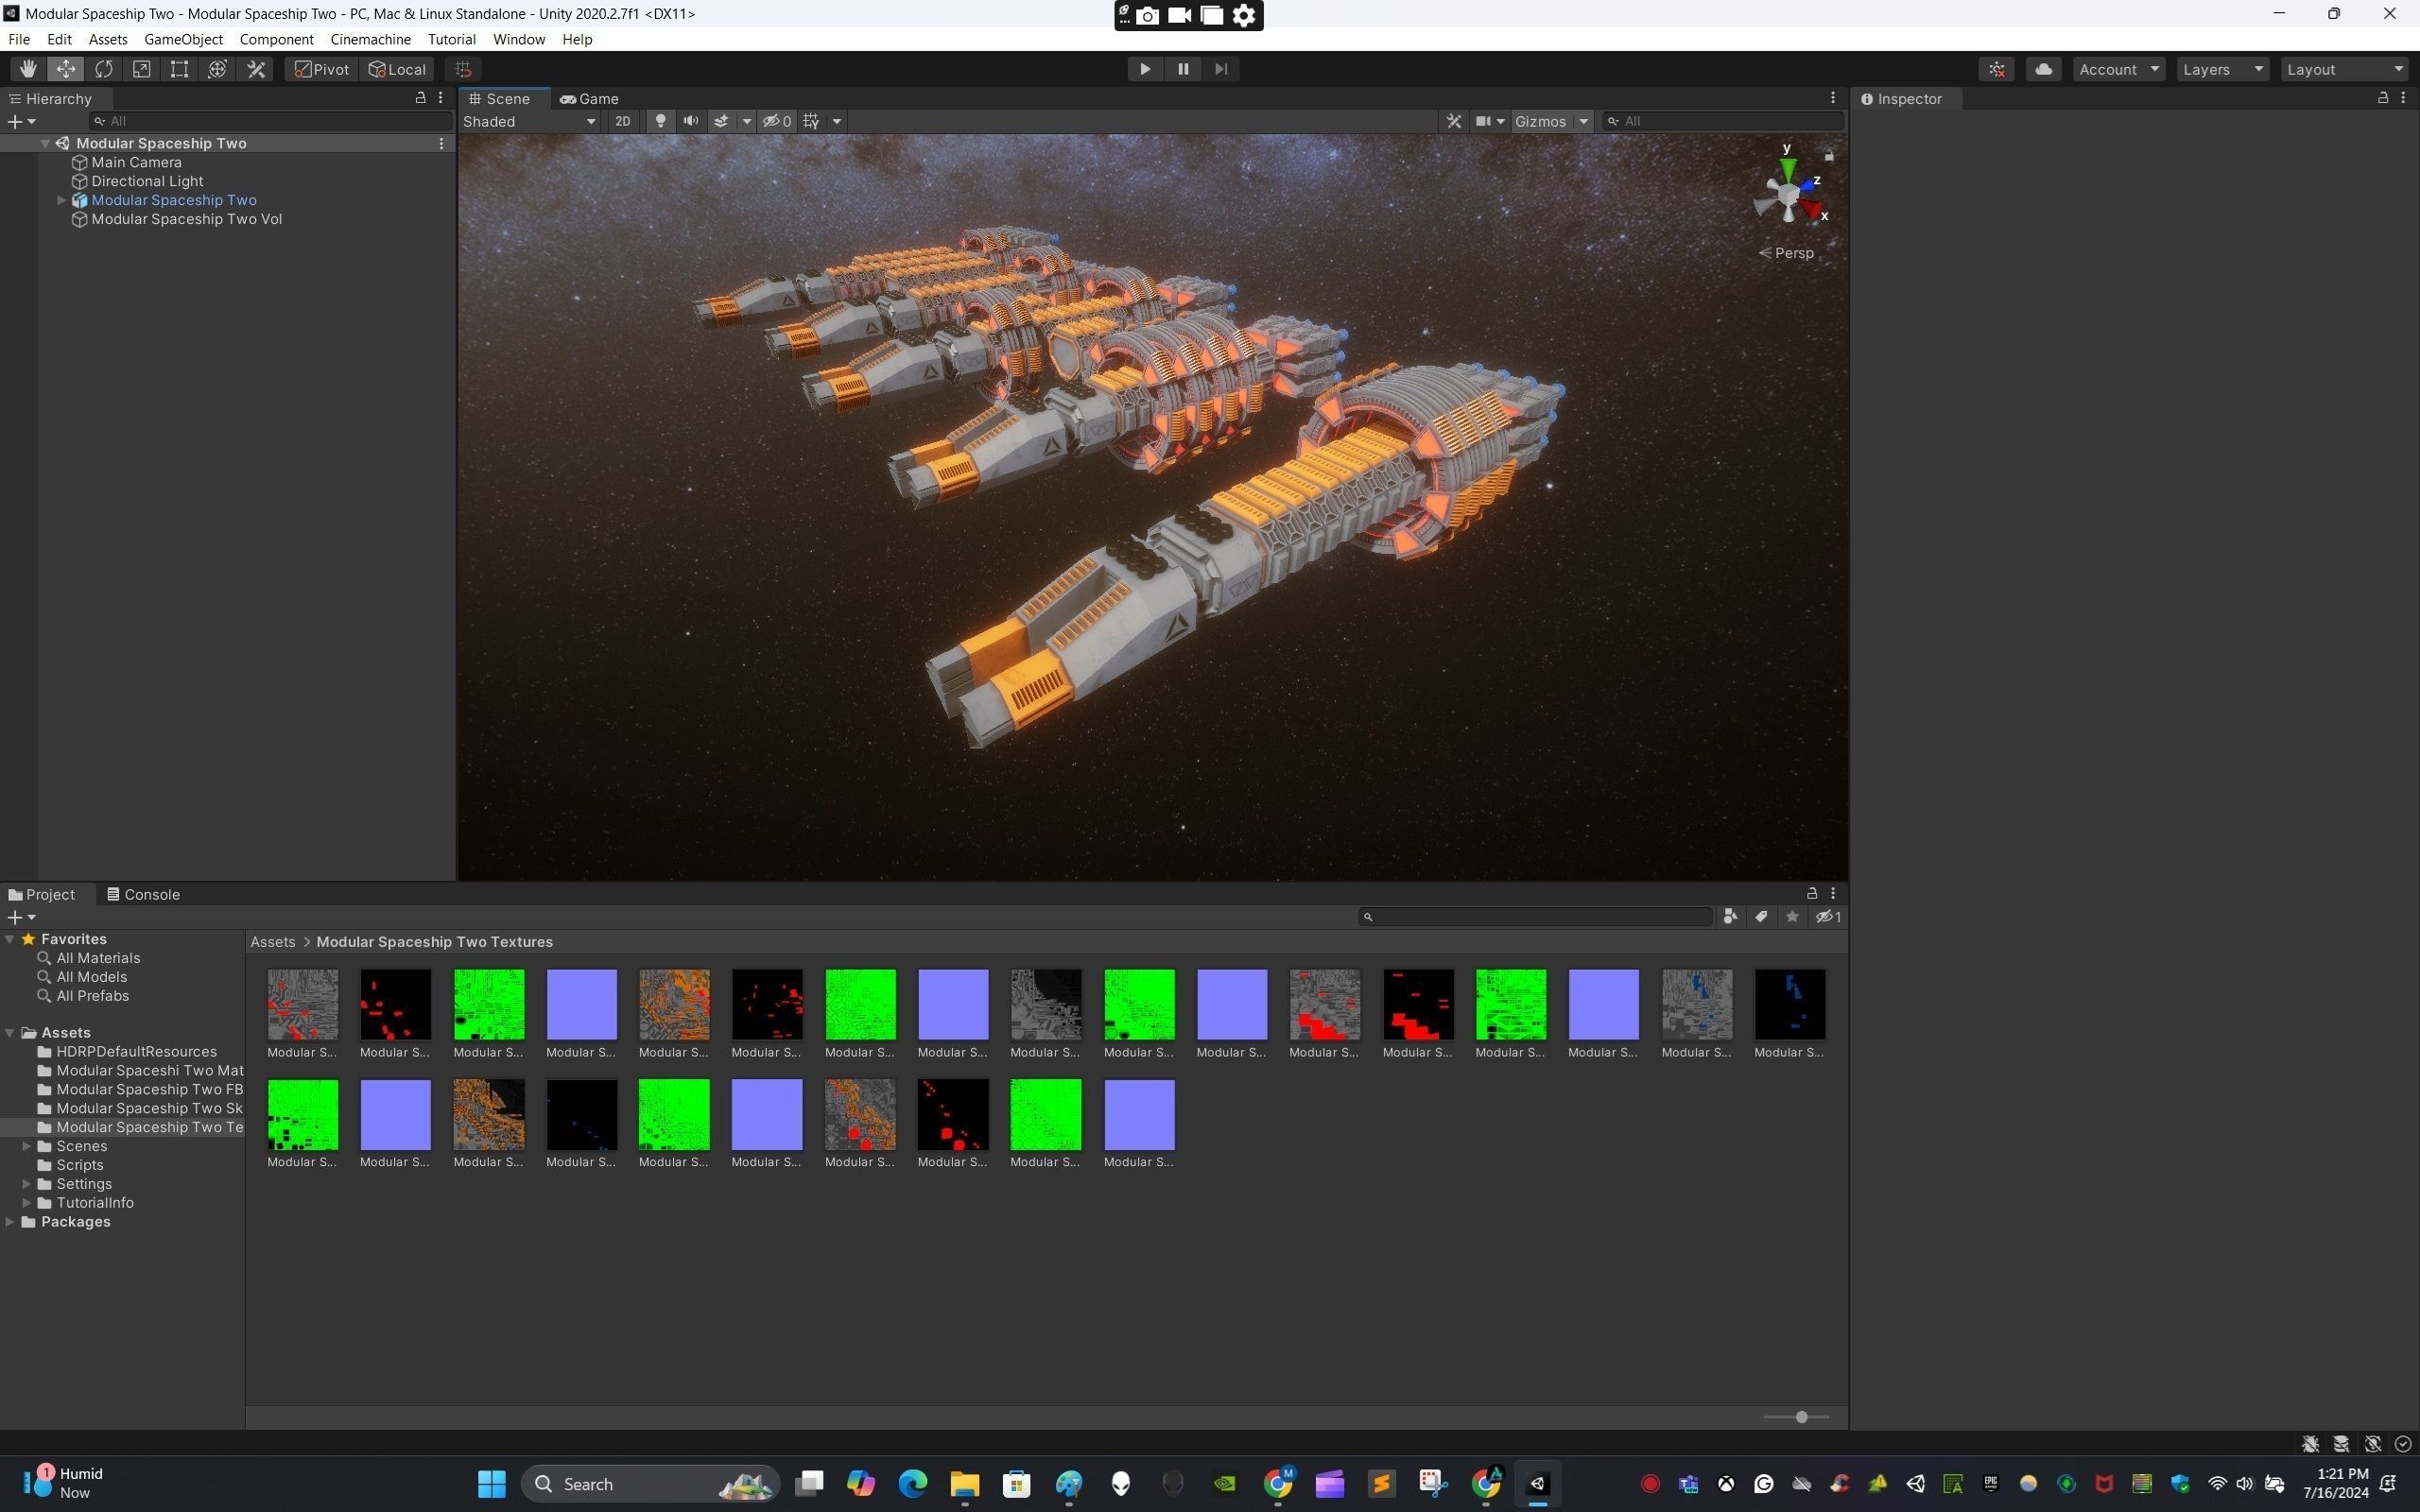The width and height of the screenshot is (2420, 1512).
Task: Switch to the Game tab
Action: 590,99
